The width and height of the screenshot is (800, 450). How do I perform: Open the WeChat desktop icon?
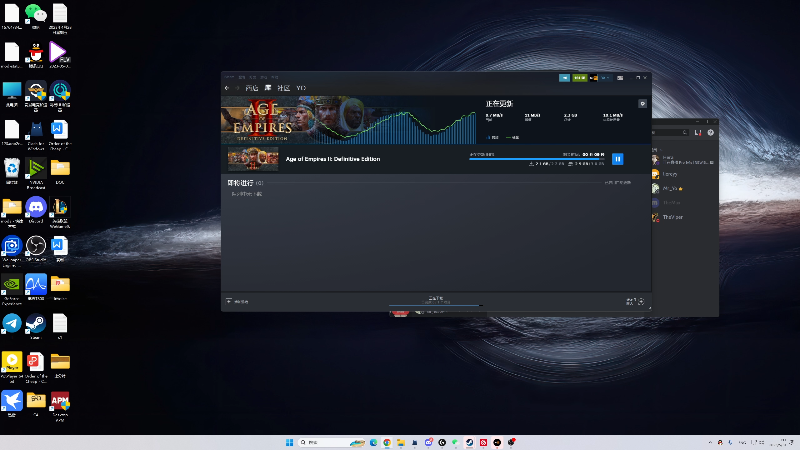[36, 16]
